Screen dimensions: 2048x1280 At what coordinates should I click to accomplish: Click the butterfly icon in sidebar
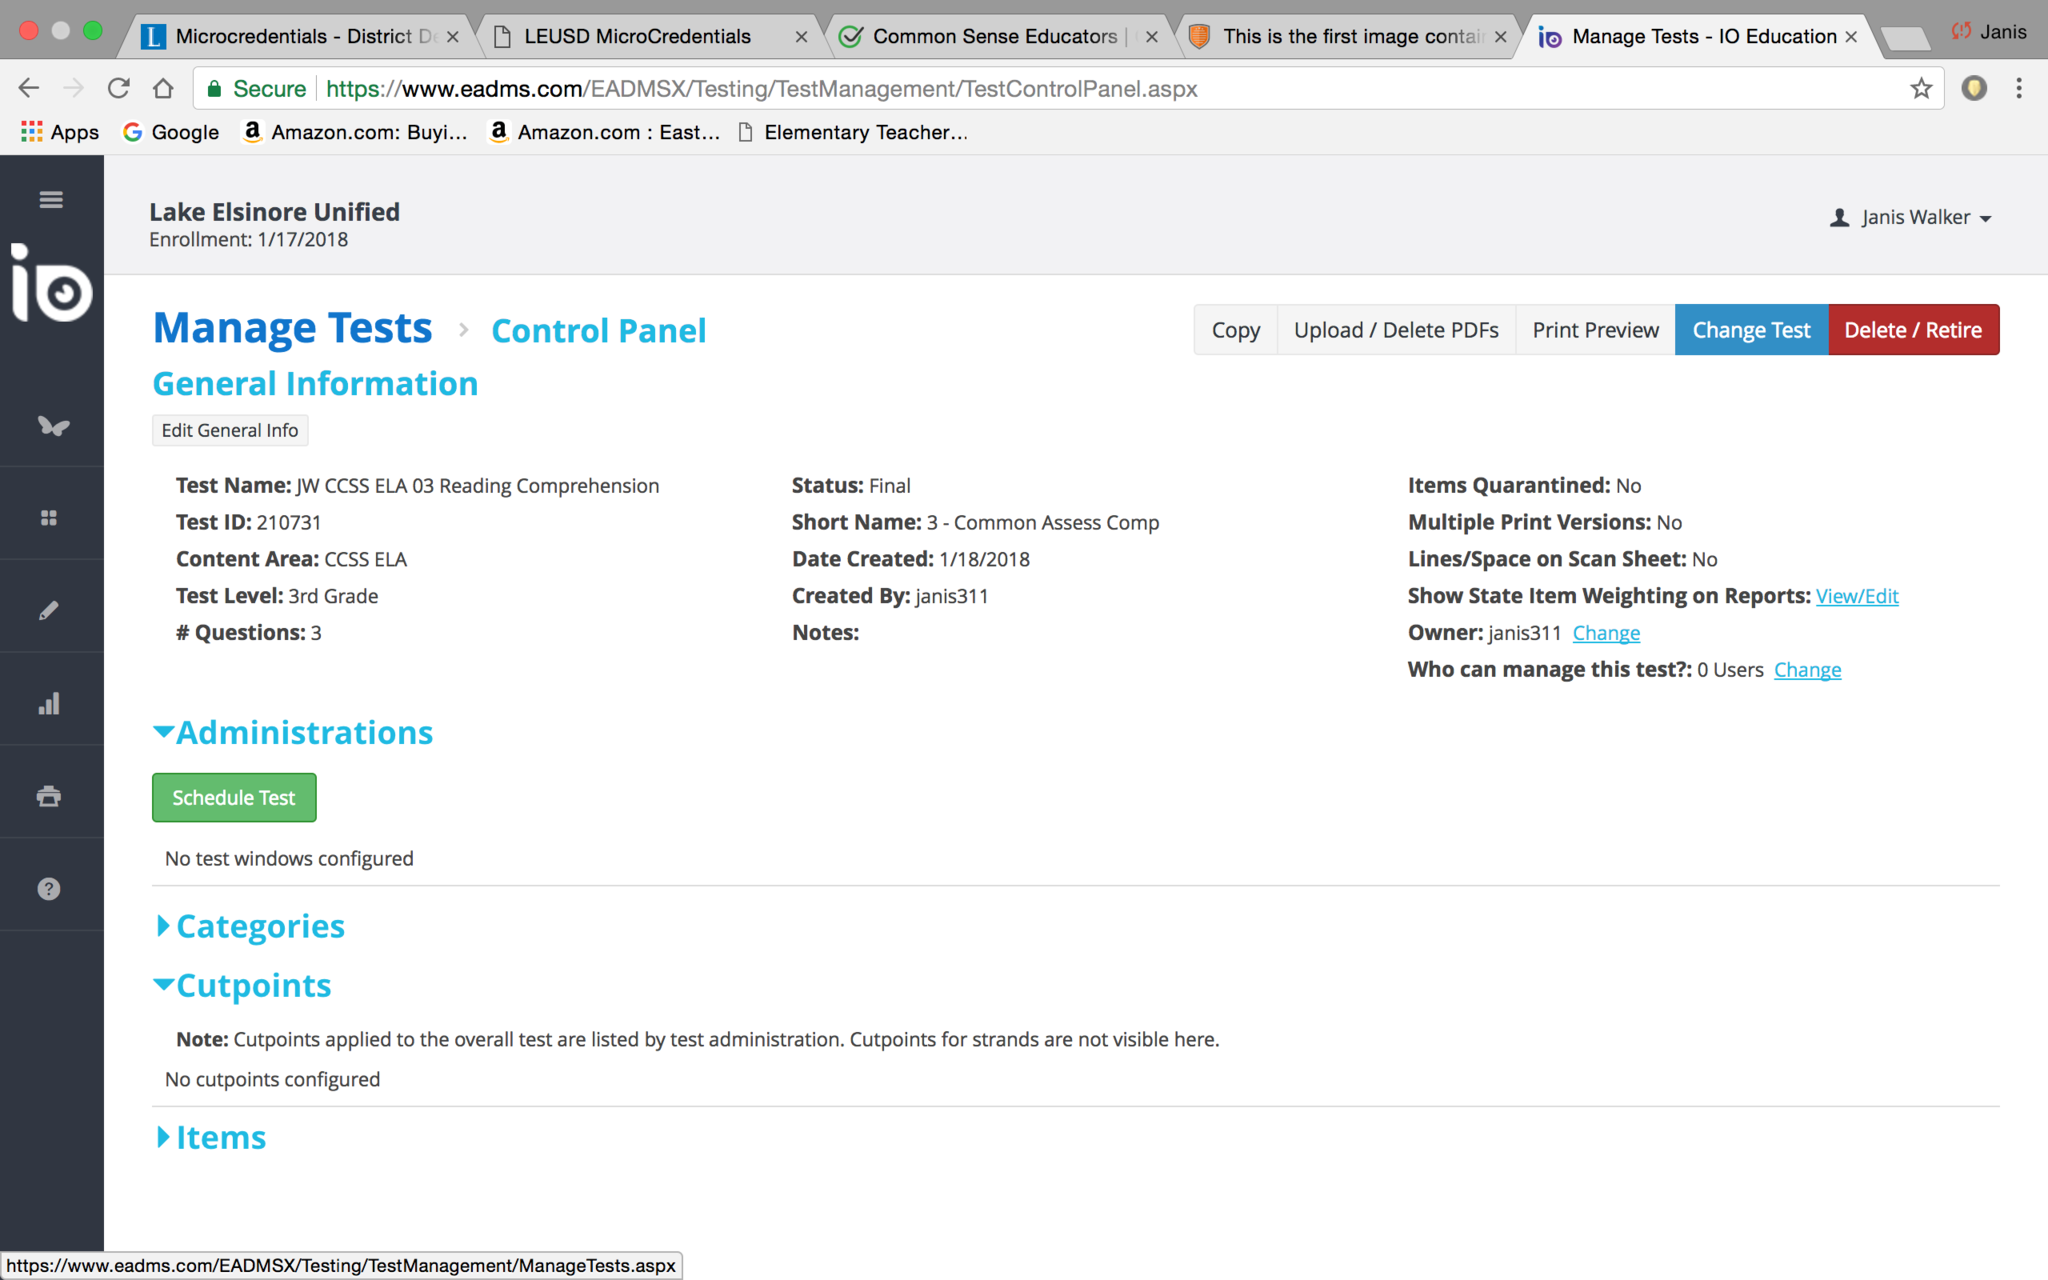point(52,426)
